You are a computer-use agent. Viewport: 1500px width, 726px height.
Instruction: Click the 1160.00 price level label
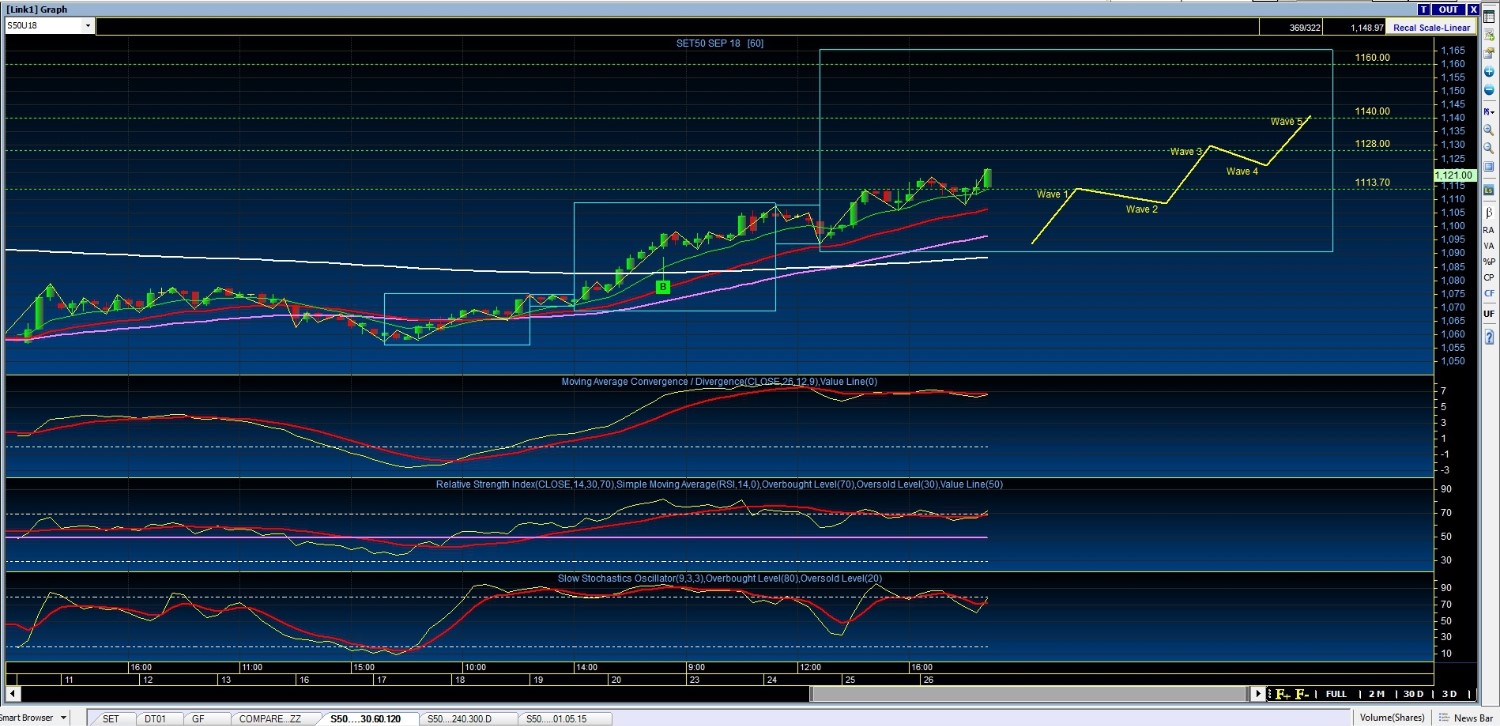(x=1372, y=58)
